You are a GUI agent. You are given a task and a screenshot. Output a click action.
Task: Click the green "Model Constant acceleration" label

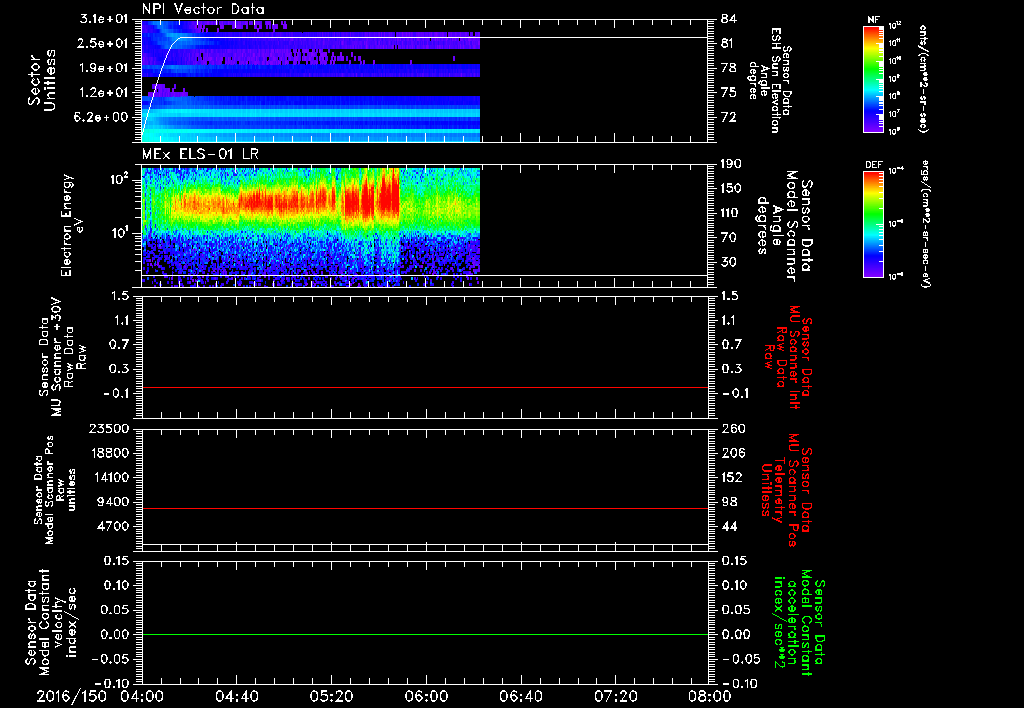(x=800, y=622)
